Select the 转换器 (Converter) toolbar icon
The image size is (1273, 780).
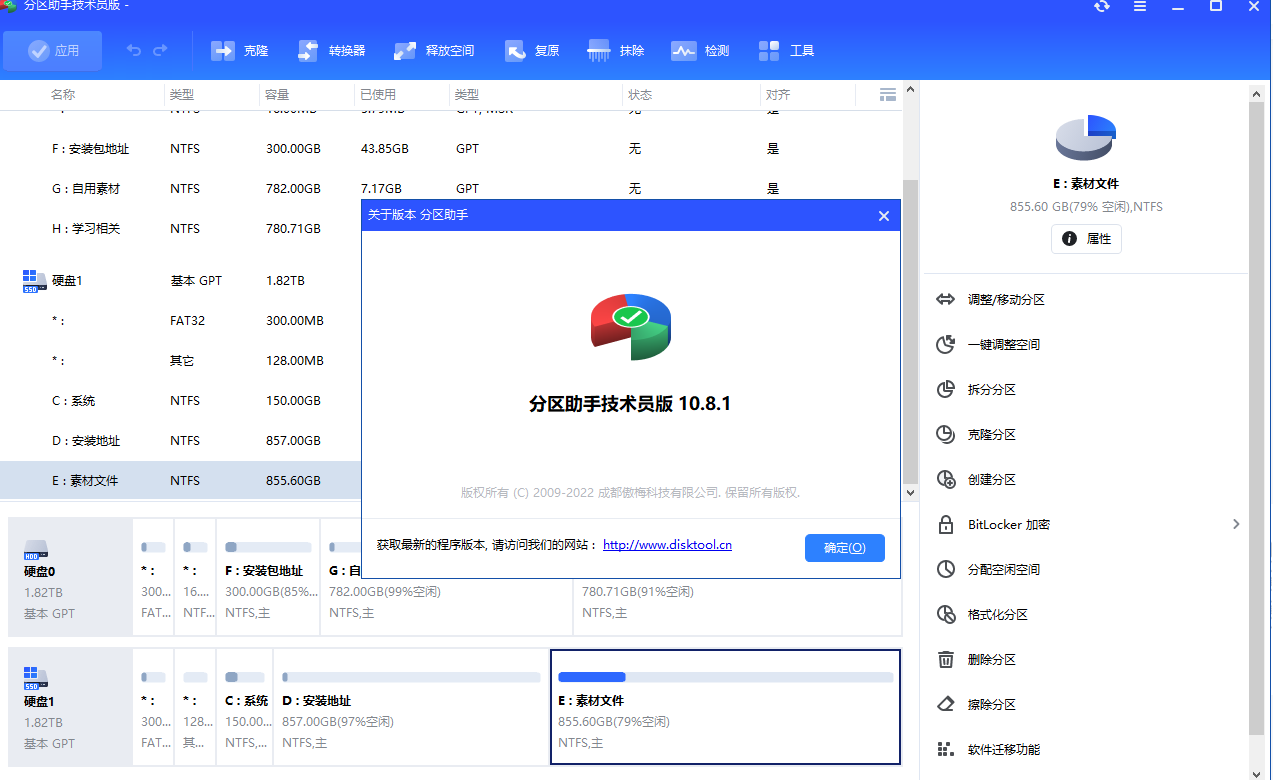click(x=333, y=49)
